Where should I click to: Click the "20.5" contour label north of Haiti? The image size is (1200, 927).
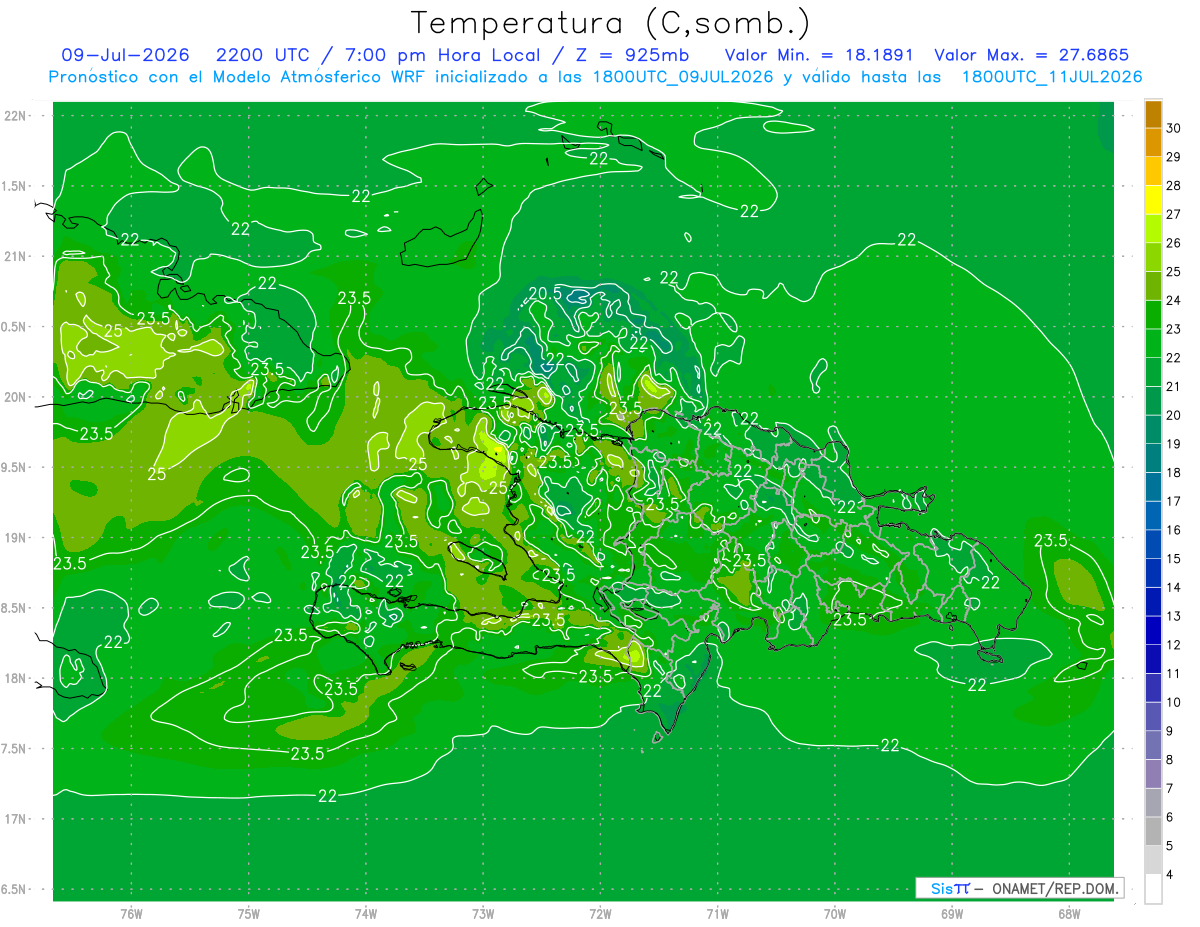(544, 293)
